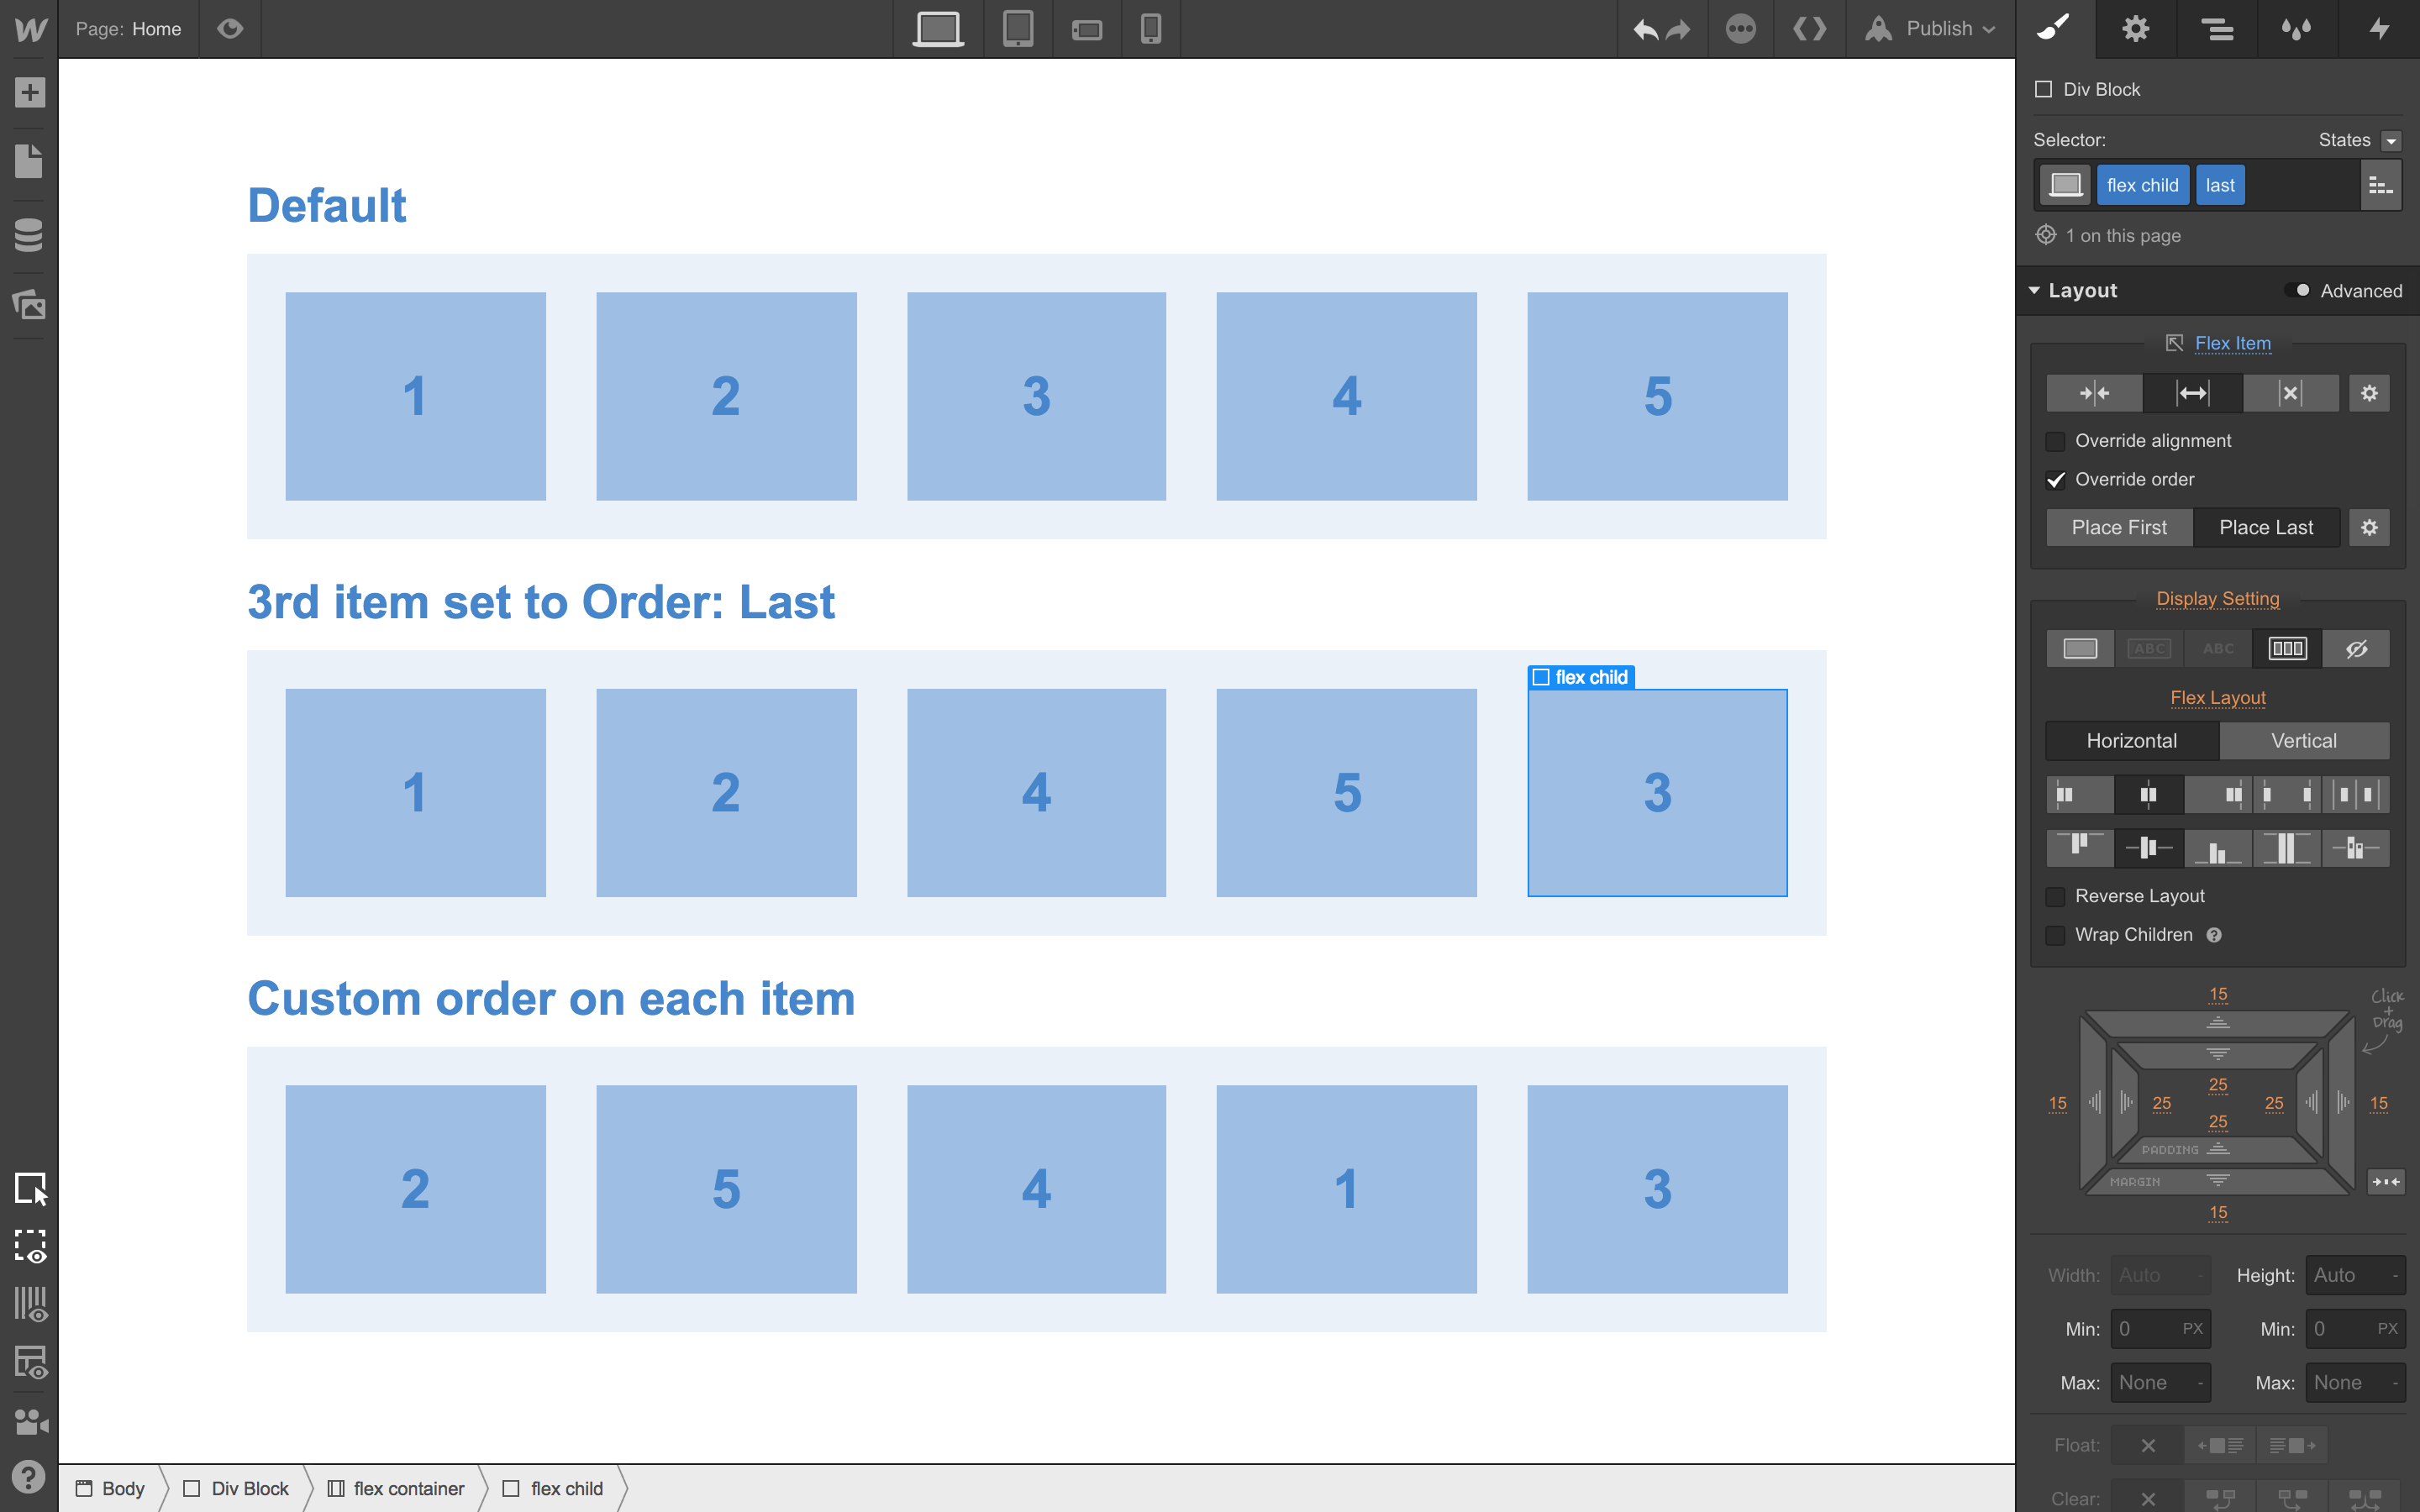
Task: Open the Pages panel
Action: coord(29,162)
